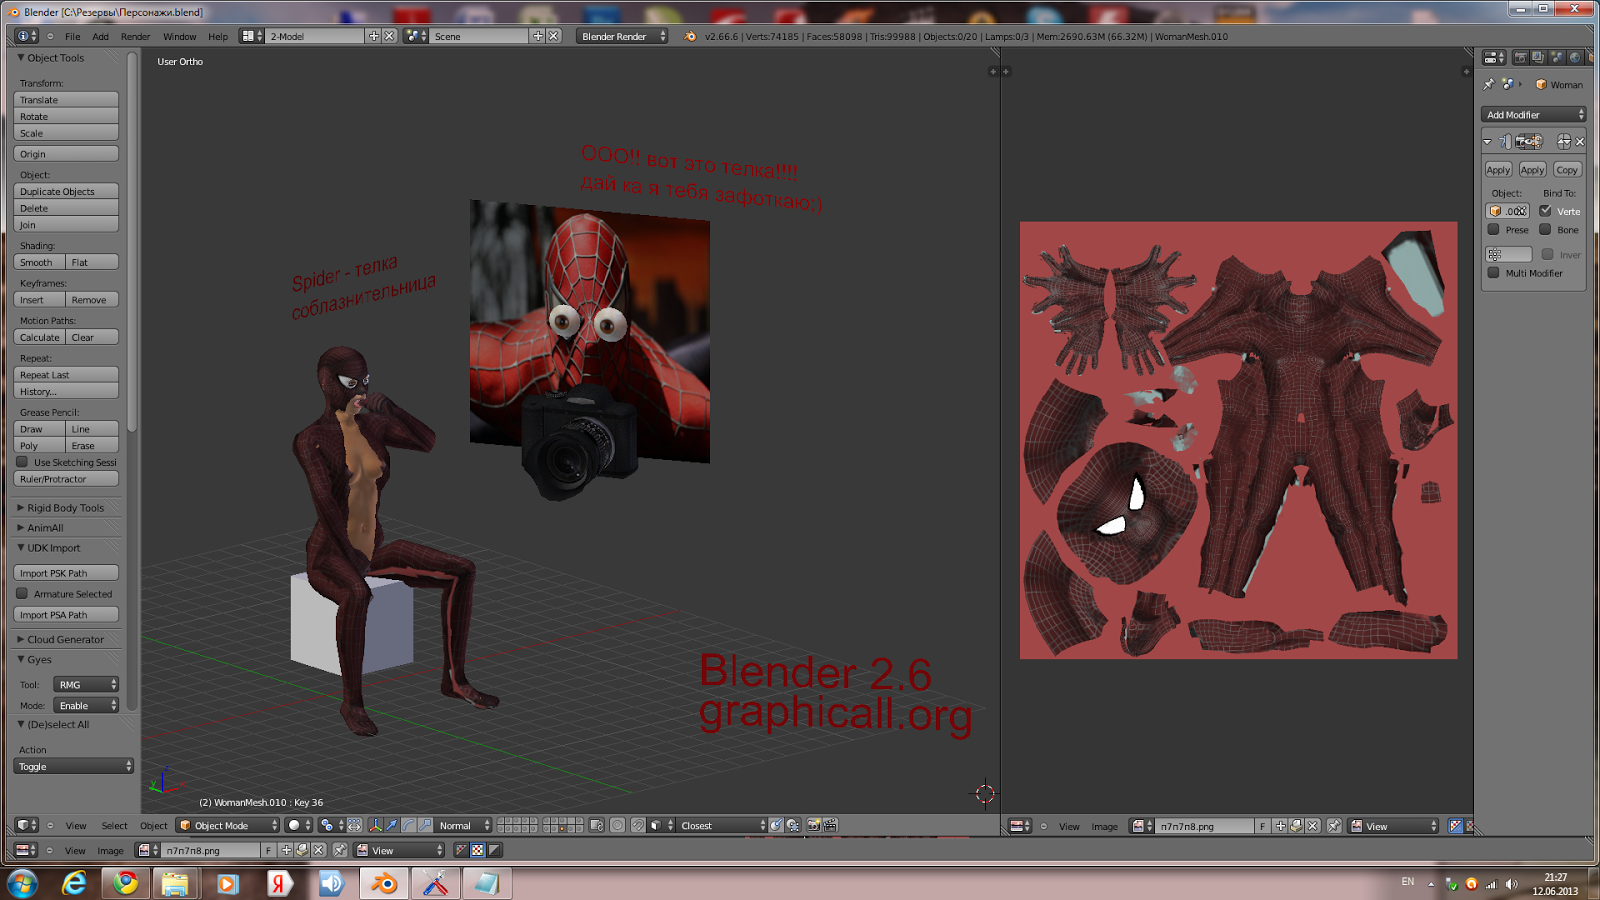Browse screen layouts next to 2-Model
1600x900 pixels.
point(252,36)
